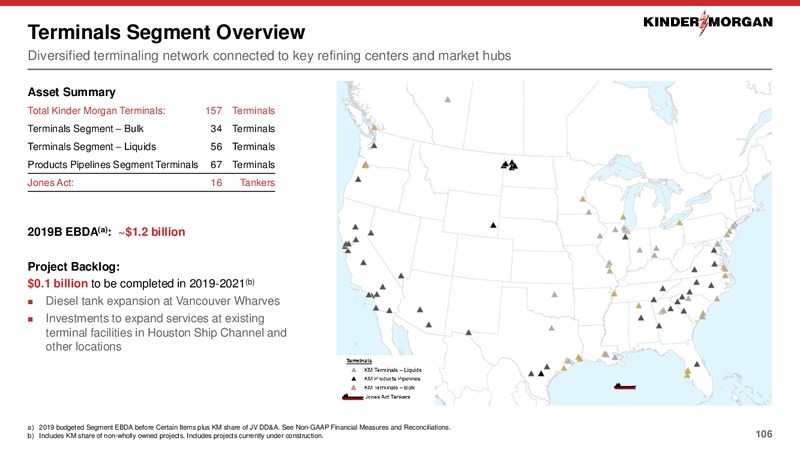Click the 'Diversified terminaling network' subtitle

(269, 56)
